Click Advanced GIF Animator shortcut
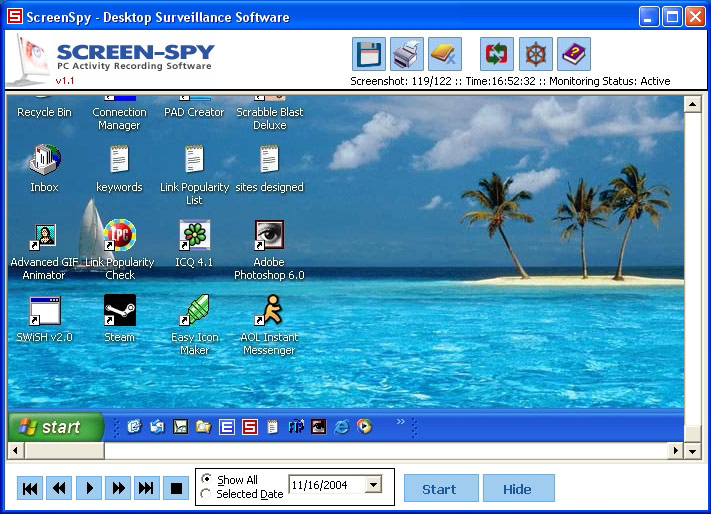711x514 pixels. coord(44,237)
